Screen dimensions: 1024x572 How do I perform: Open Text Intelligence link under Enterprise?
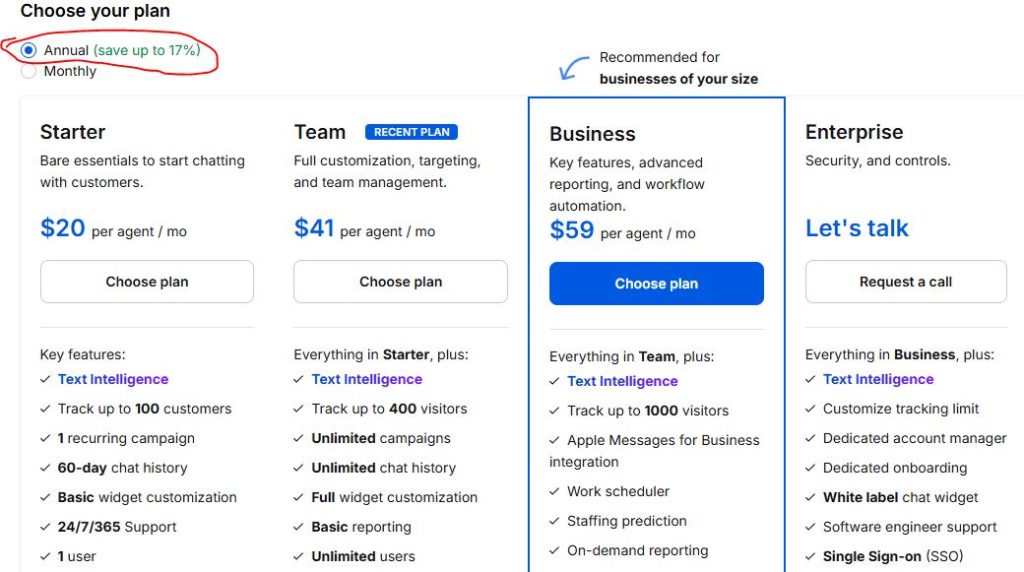pyautogui.click(x=878, y=379)
